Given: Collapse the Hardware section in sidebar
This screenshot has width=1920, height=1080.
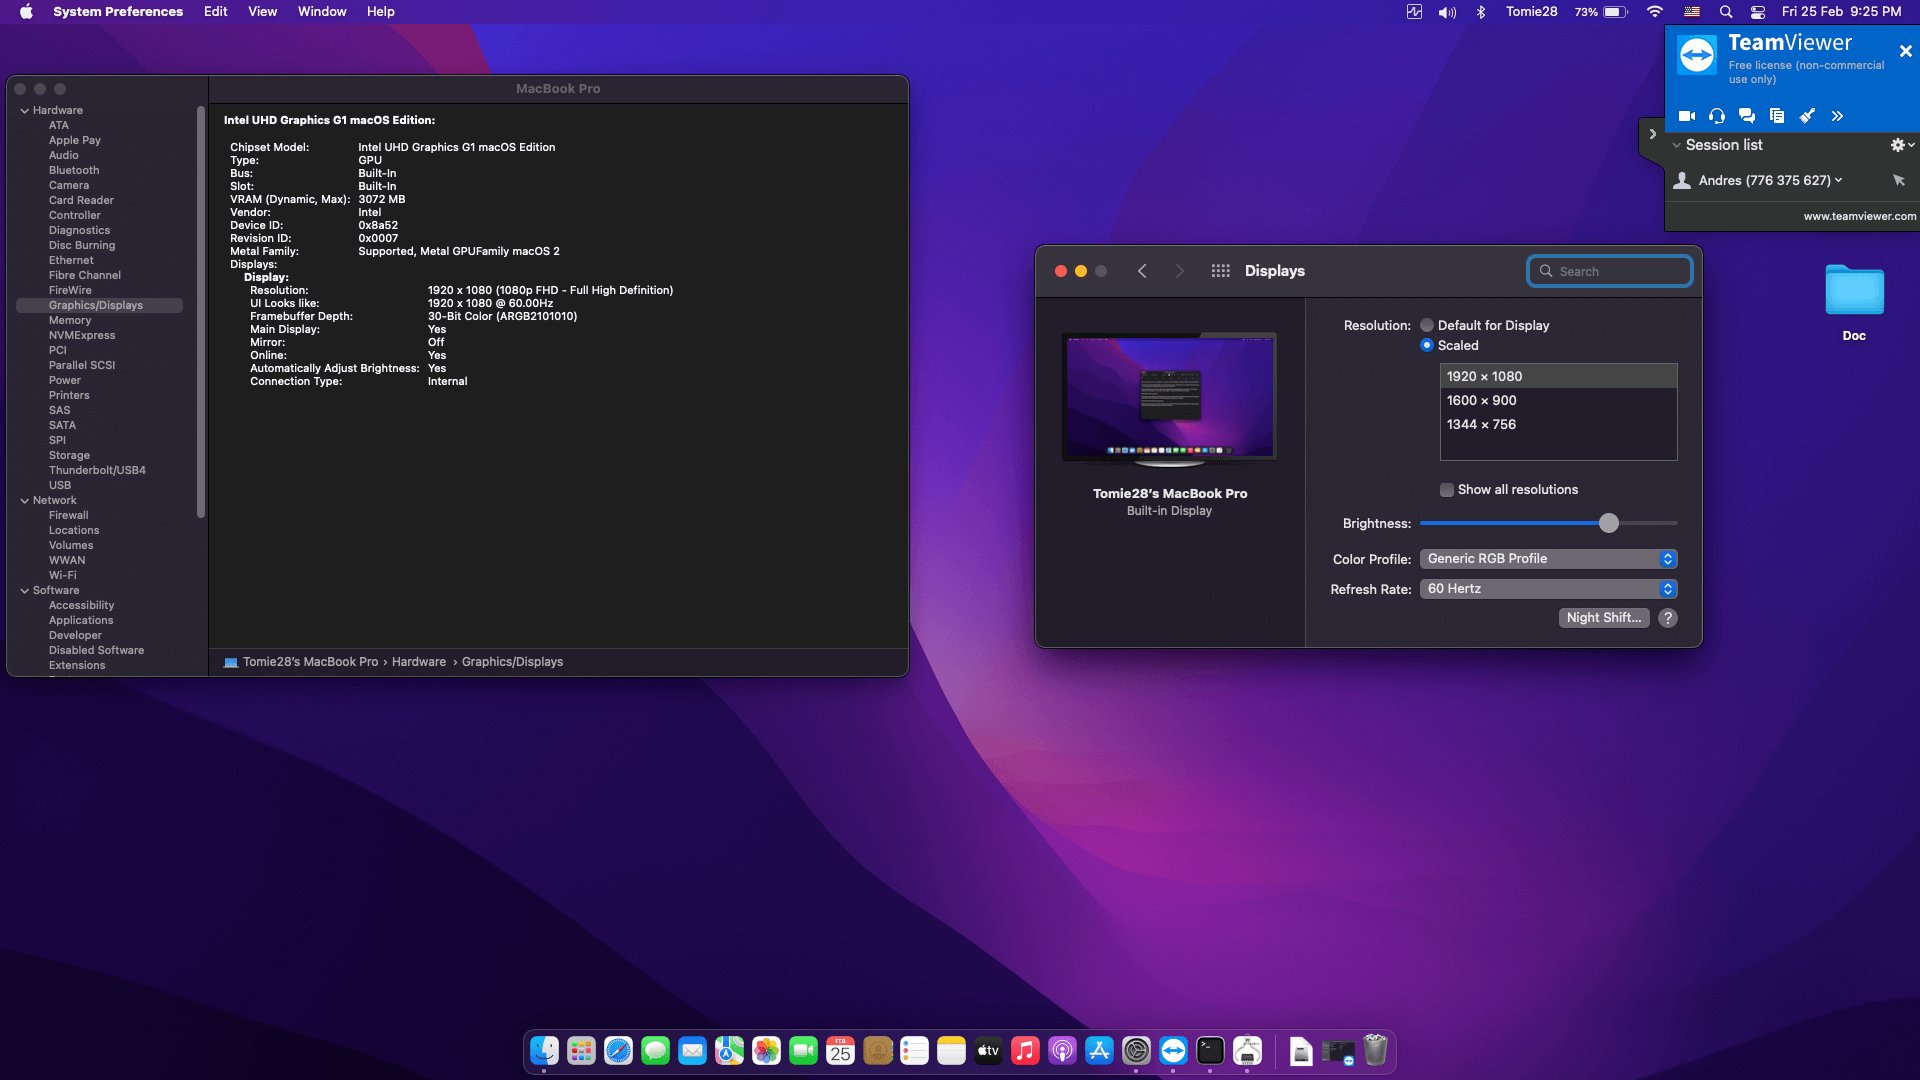Looking at the screenshot, I should pyautogui.click(x=25, y=111).
